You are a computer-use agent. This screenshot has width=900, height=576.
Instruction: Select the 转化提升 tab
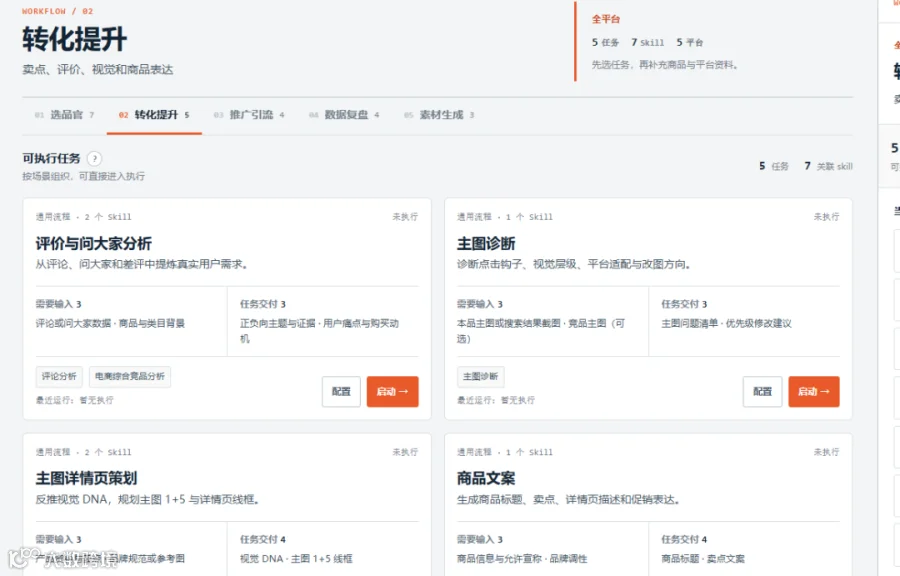[x=154, y=115]
